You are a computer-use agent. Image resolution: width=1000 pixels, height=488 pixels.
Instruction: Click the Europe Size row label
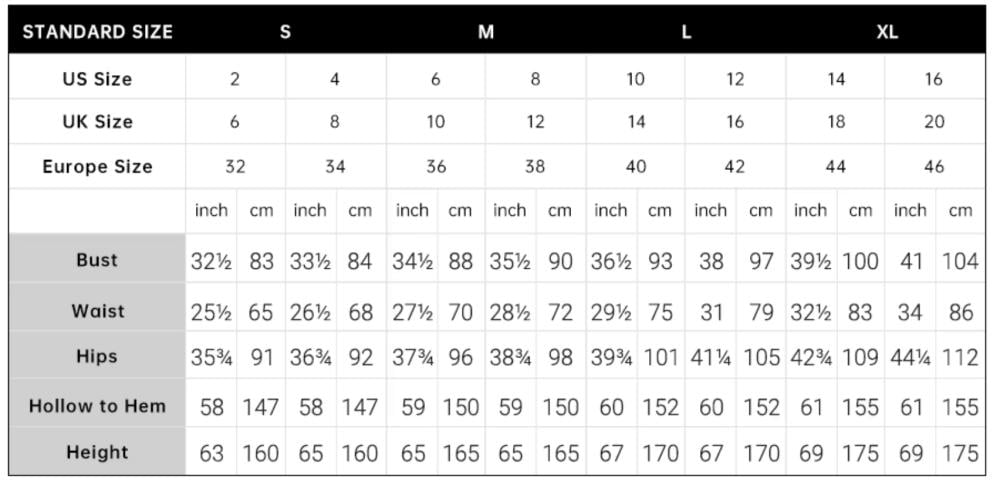tap(97, 167)
